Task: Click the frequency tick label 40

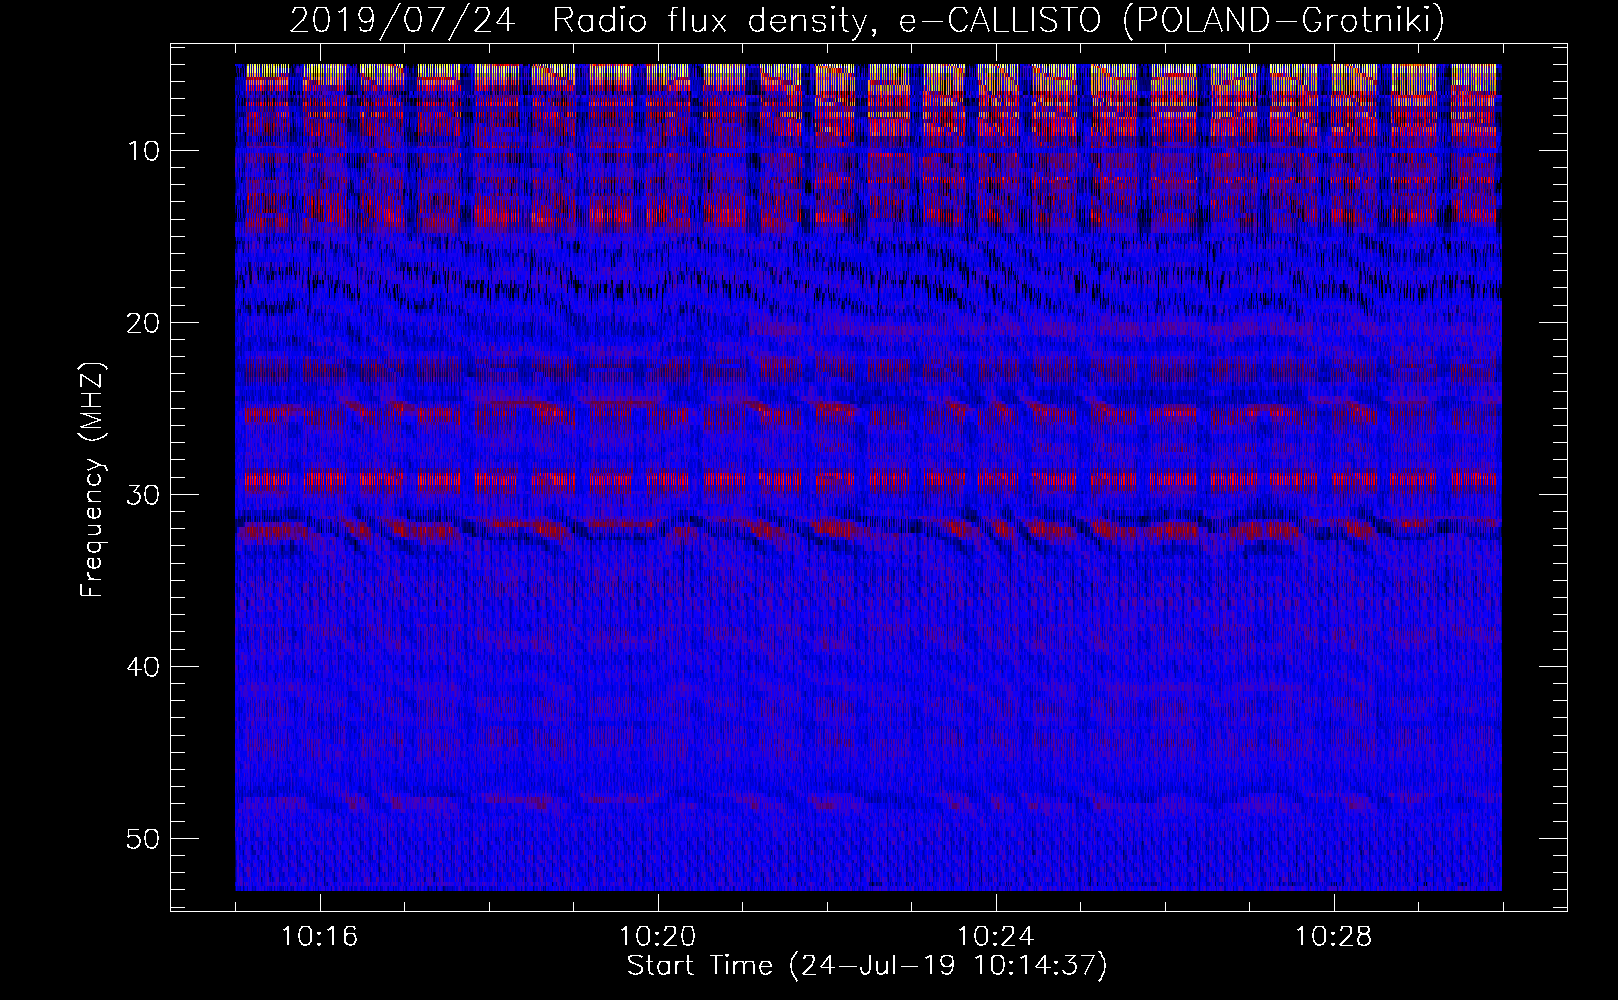Action: point(143,667)
